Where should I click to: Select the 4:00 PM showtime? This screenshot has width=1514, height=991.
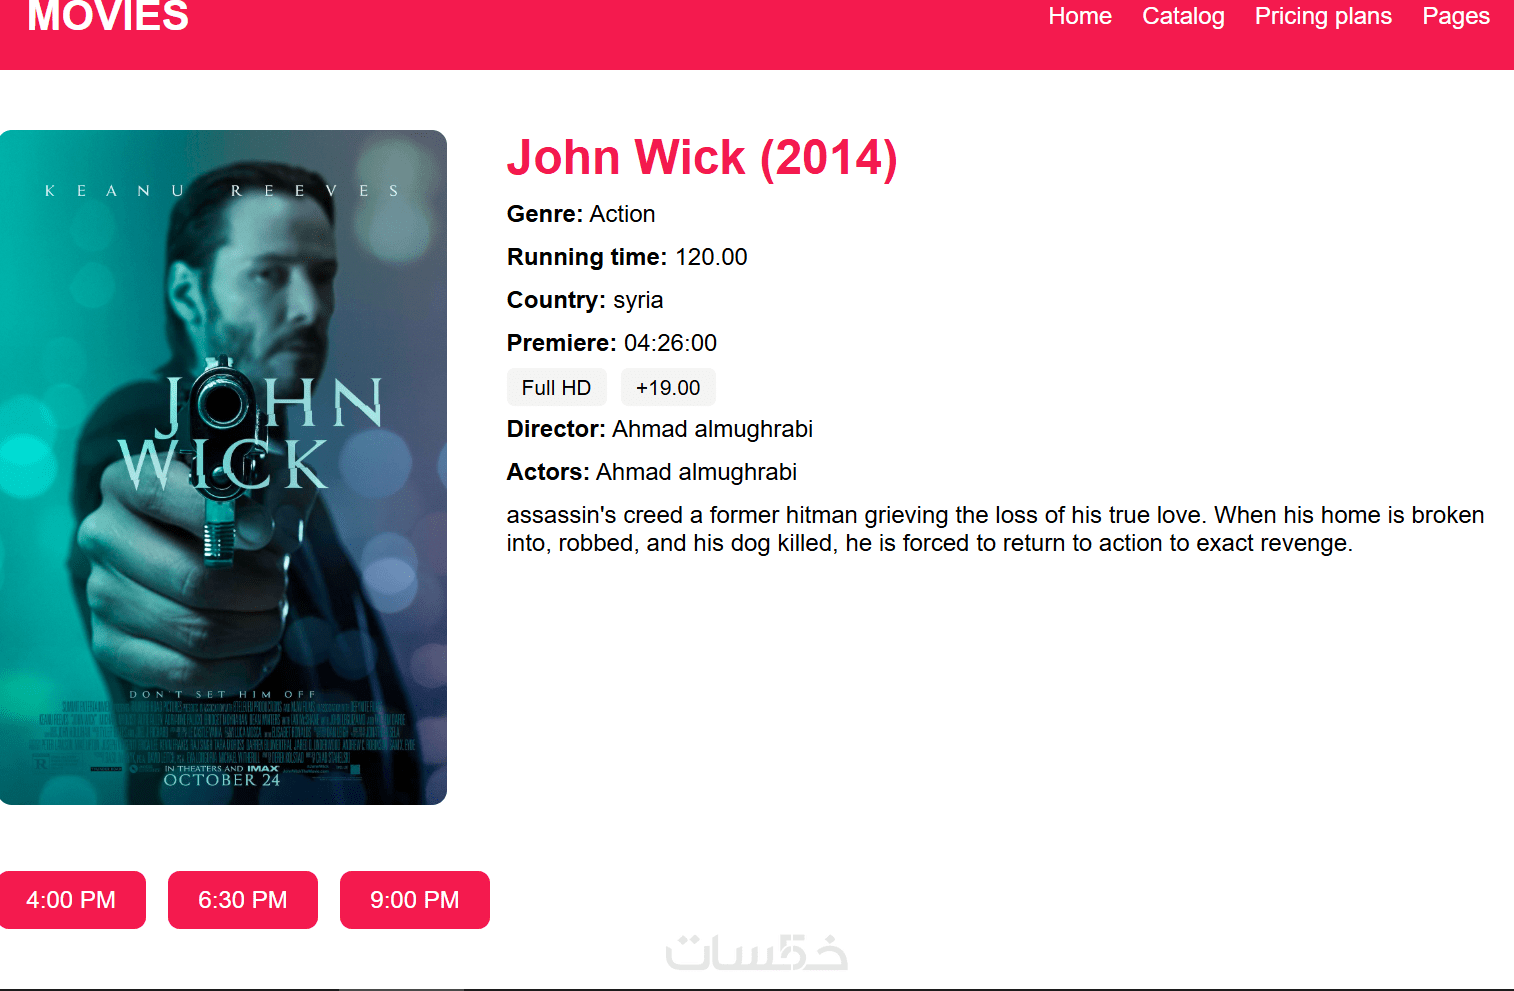(x=72, y=900)
